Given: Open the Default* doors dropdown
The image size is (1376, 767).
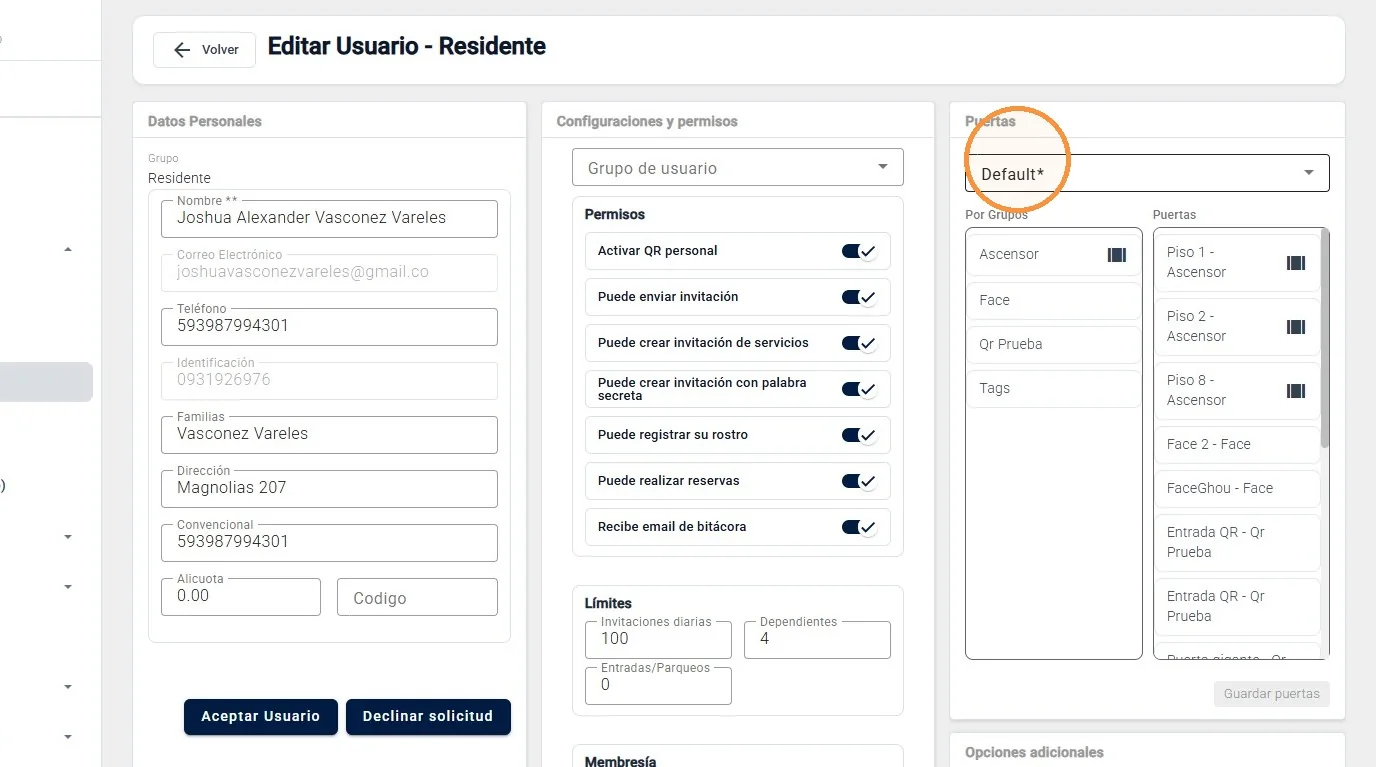Looking at the screenshot, I should pyautogui.click(x=1147, y=173).
